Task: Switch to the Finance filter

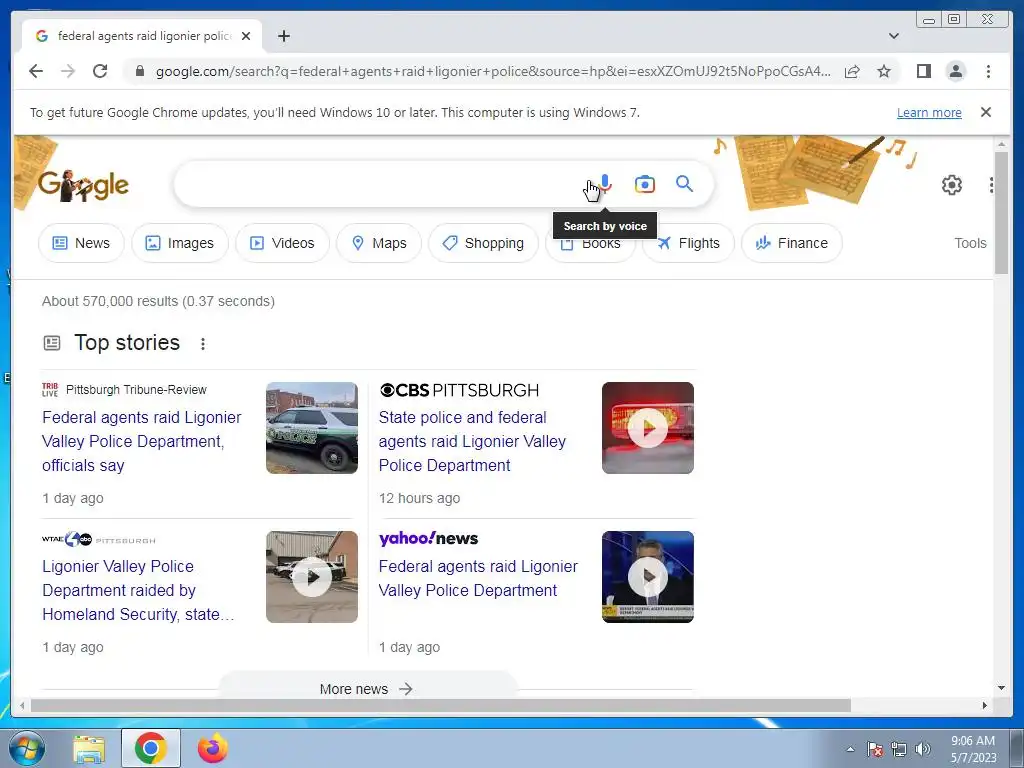Action: coord(792,243)
